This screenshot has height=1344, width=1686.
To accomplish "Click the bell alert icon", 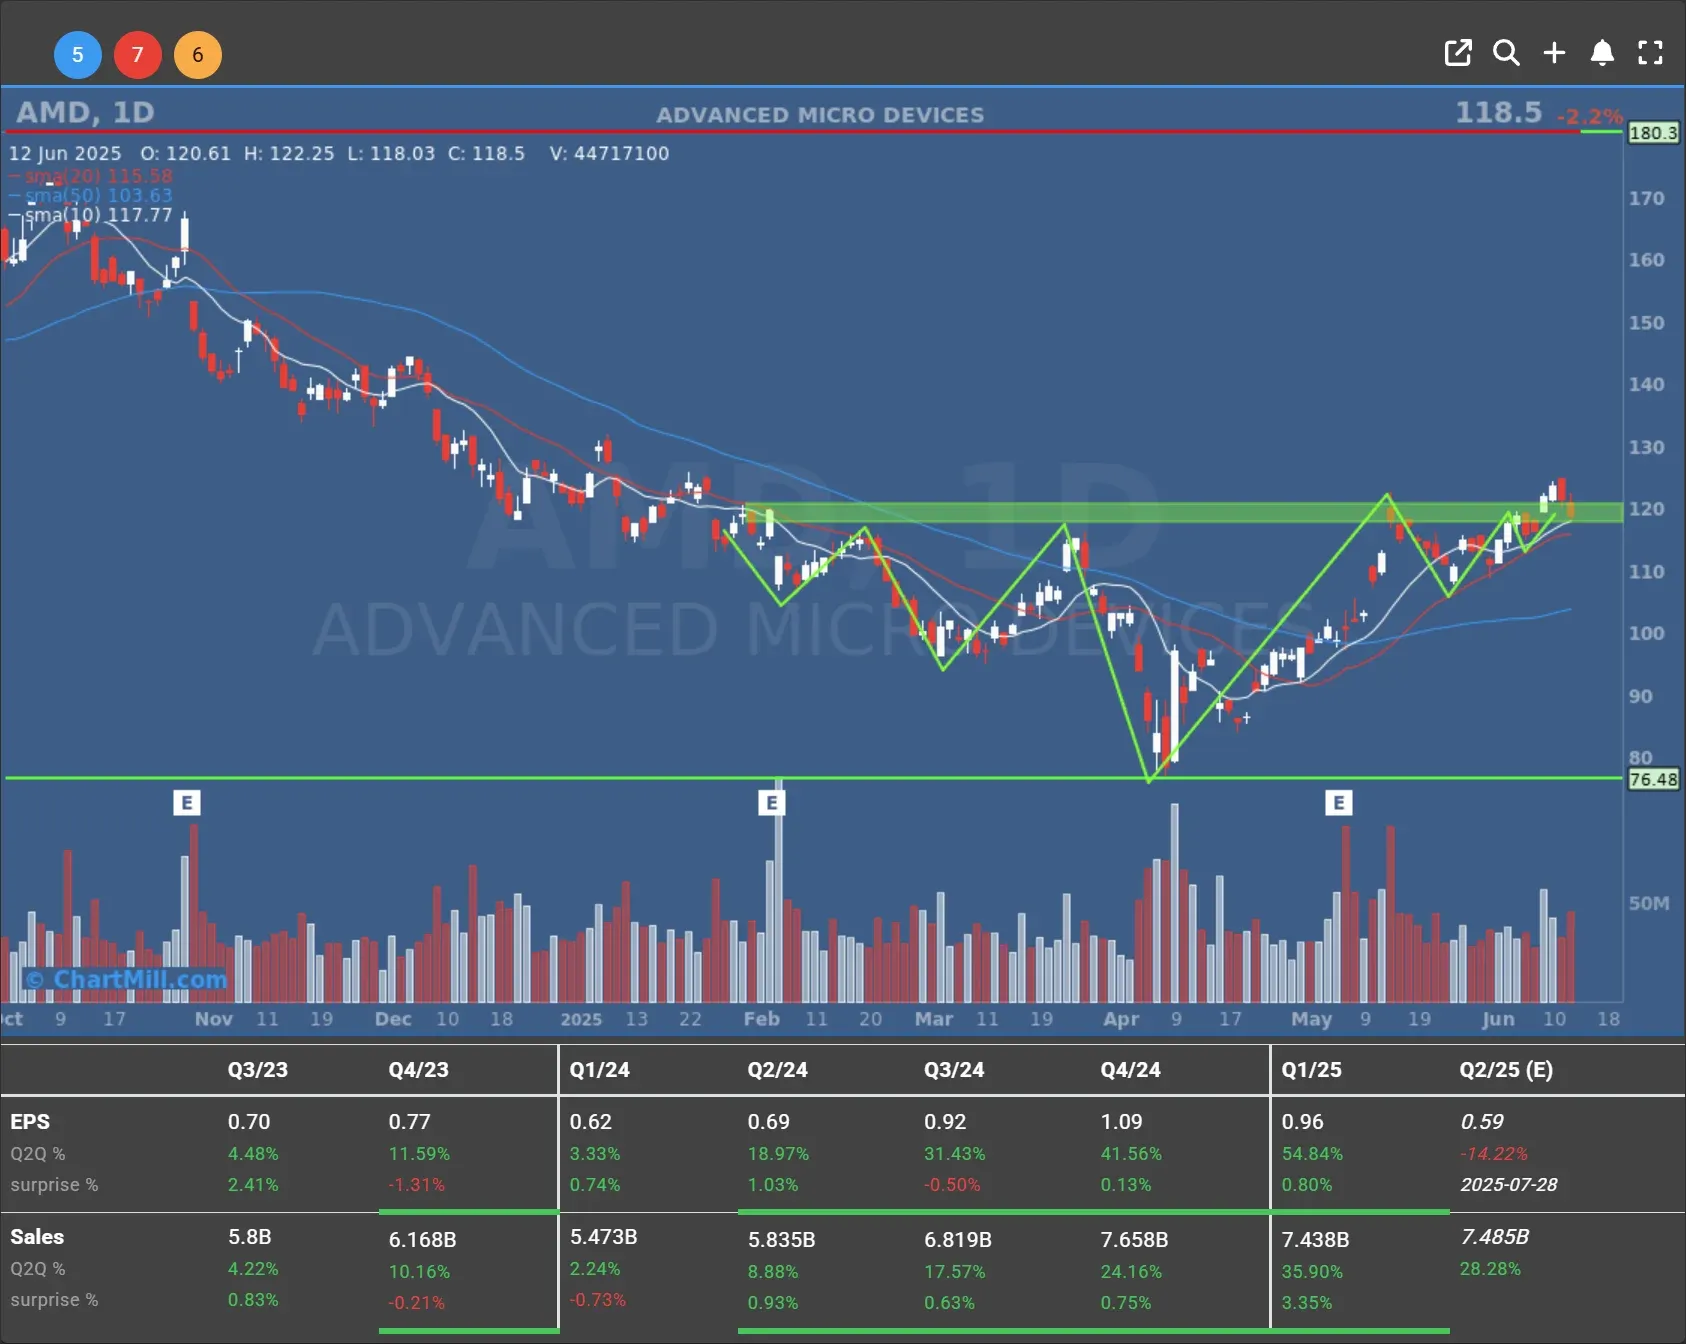I will point(1602,53).
